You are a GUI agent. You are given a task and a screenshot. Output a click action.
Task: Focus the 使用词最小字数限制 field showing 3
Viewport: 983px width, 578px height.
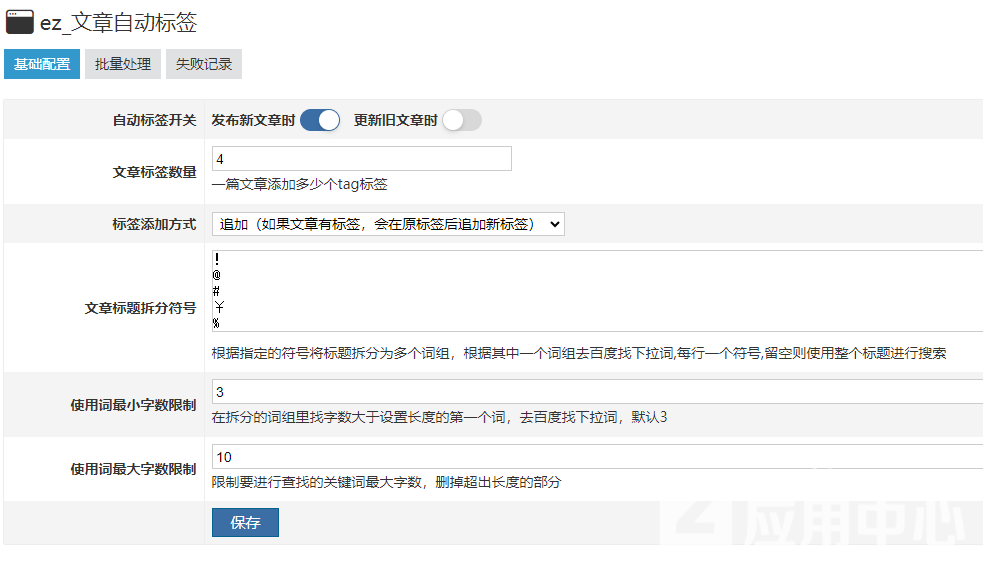pos(597,392)
